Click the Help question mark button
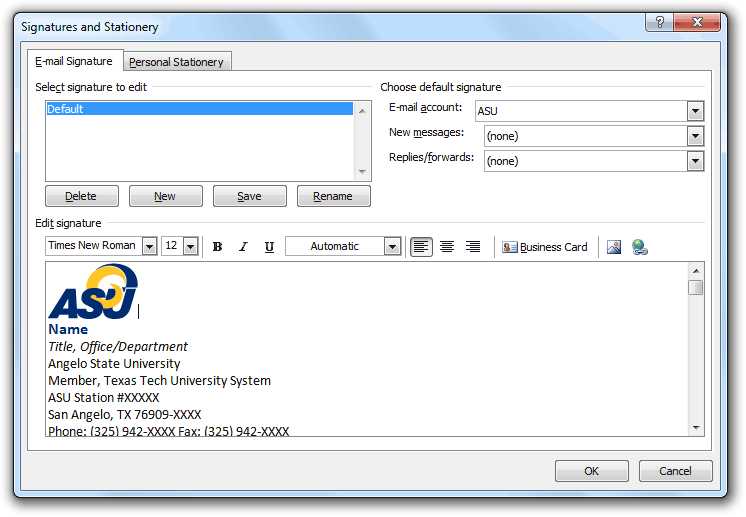Viewport: 746px width, 517px height. [x=659, y=22]
